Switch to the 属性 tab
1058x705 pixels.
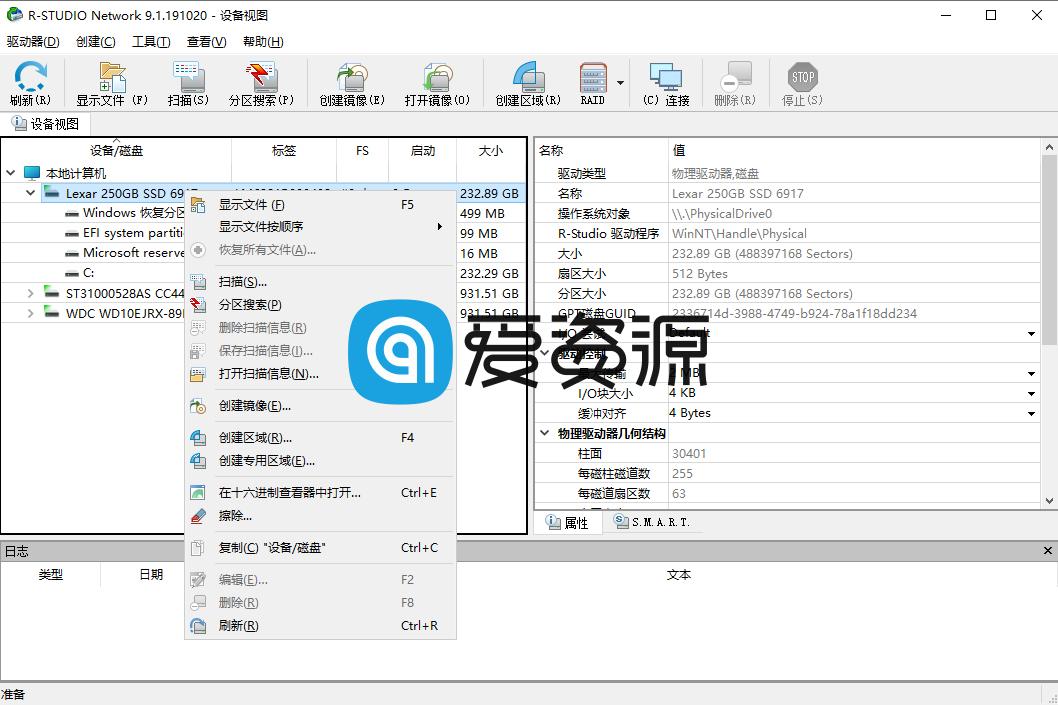coord(567,522)
